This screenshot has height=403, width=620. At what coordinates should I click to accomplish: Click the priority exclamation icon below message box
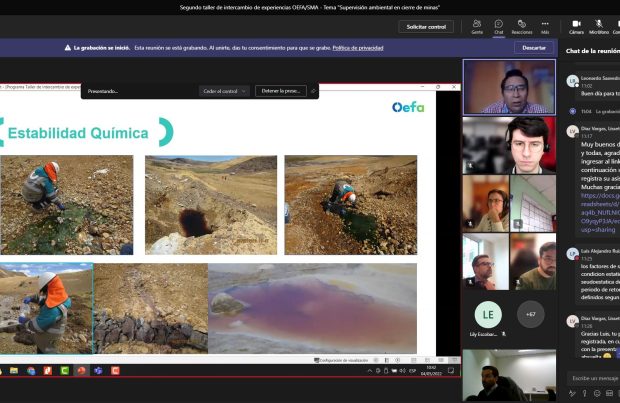coord(584,393)
